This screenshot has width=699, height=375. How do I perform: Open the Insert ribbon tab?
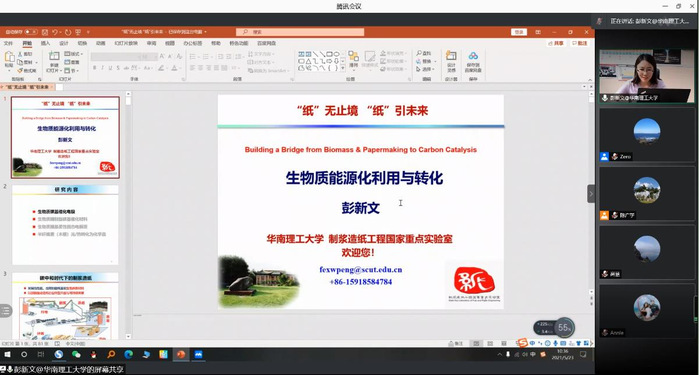pos(45,43)
